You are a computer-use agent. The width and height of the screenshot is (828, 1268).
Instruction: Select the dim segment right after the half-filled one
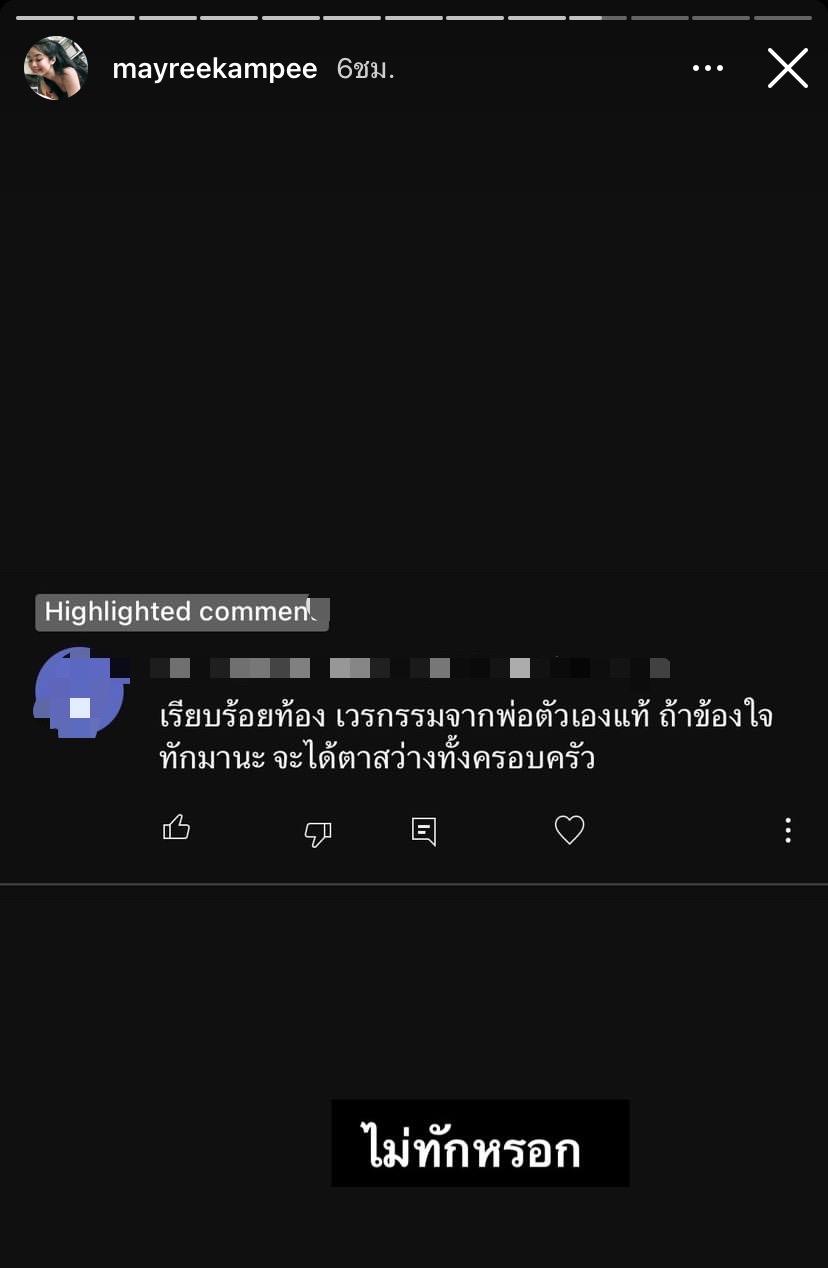click(x=659, y=18)
